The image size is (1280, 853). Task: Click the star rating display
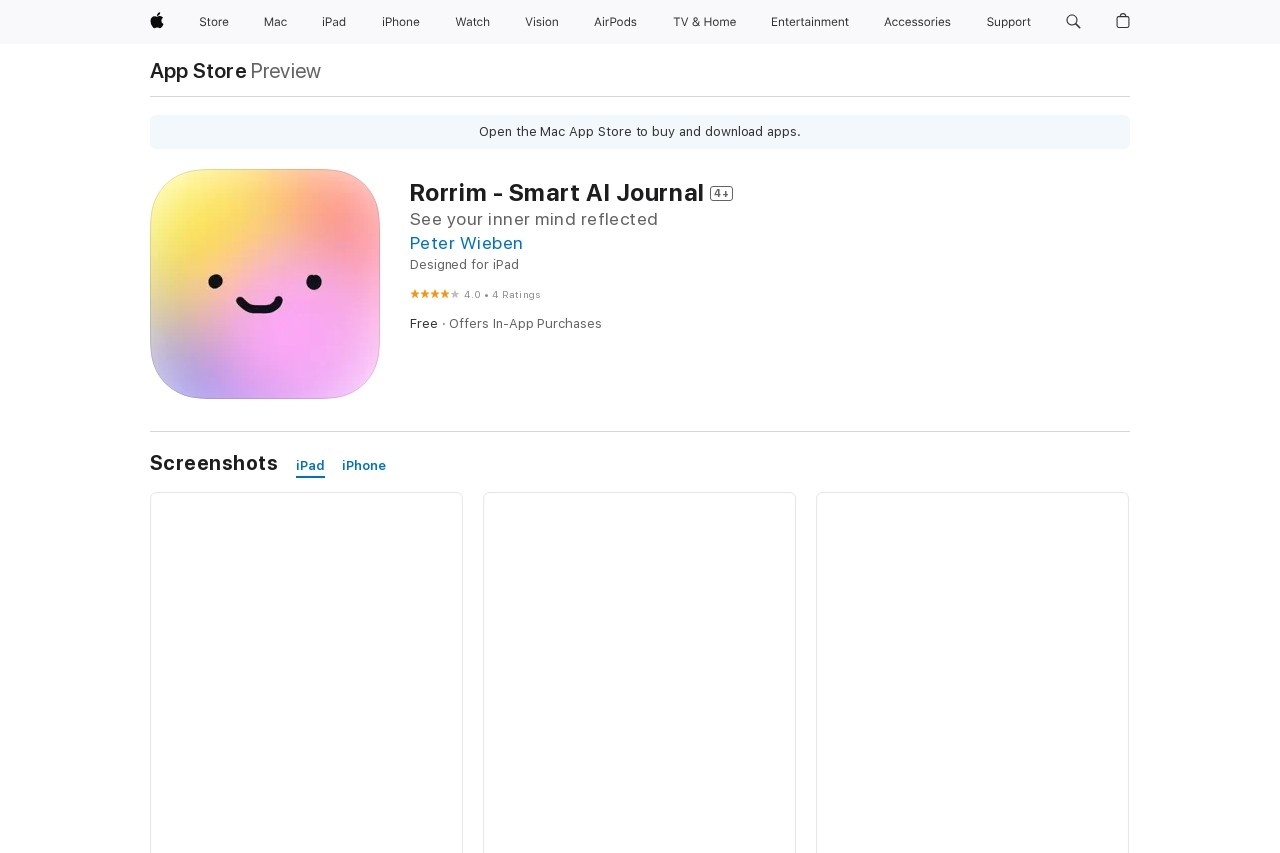pyautogui.click(x=434, y=294)
